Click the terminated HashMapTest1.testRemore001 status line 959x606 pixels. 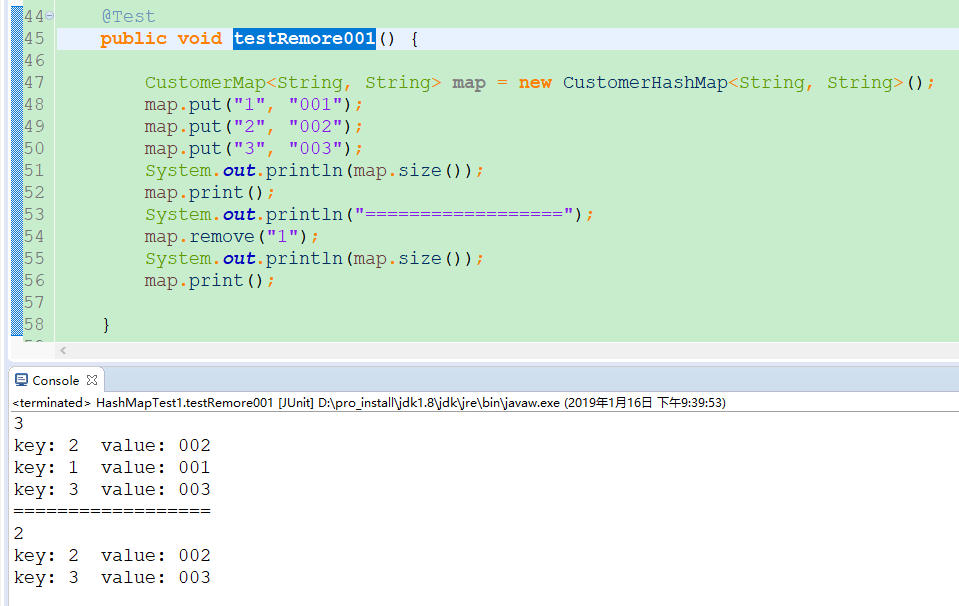coord(369,402)
